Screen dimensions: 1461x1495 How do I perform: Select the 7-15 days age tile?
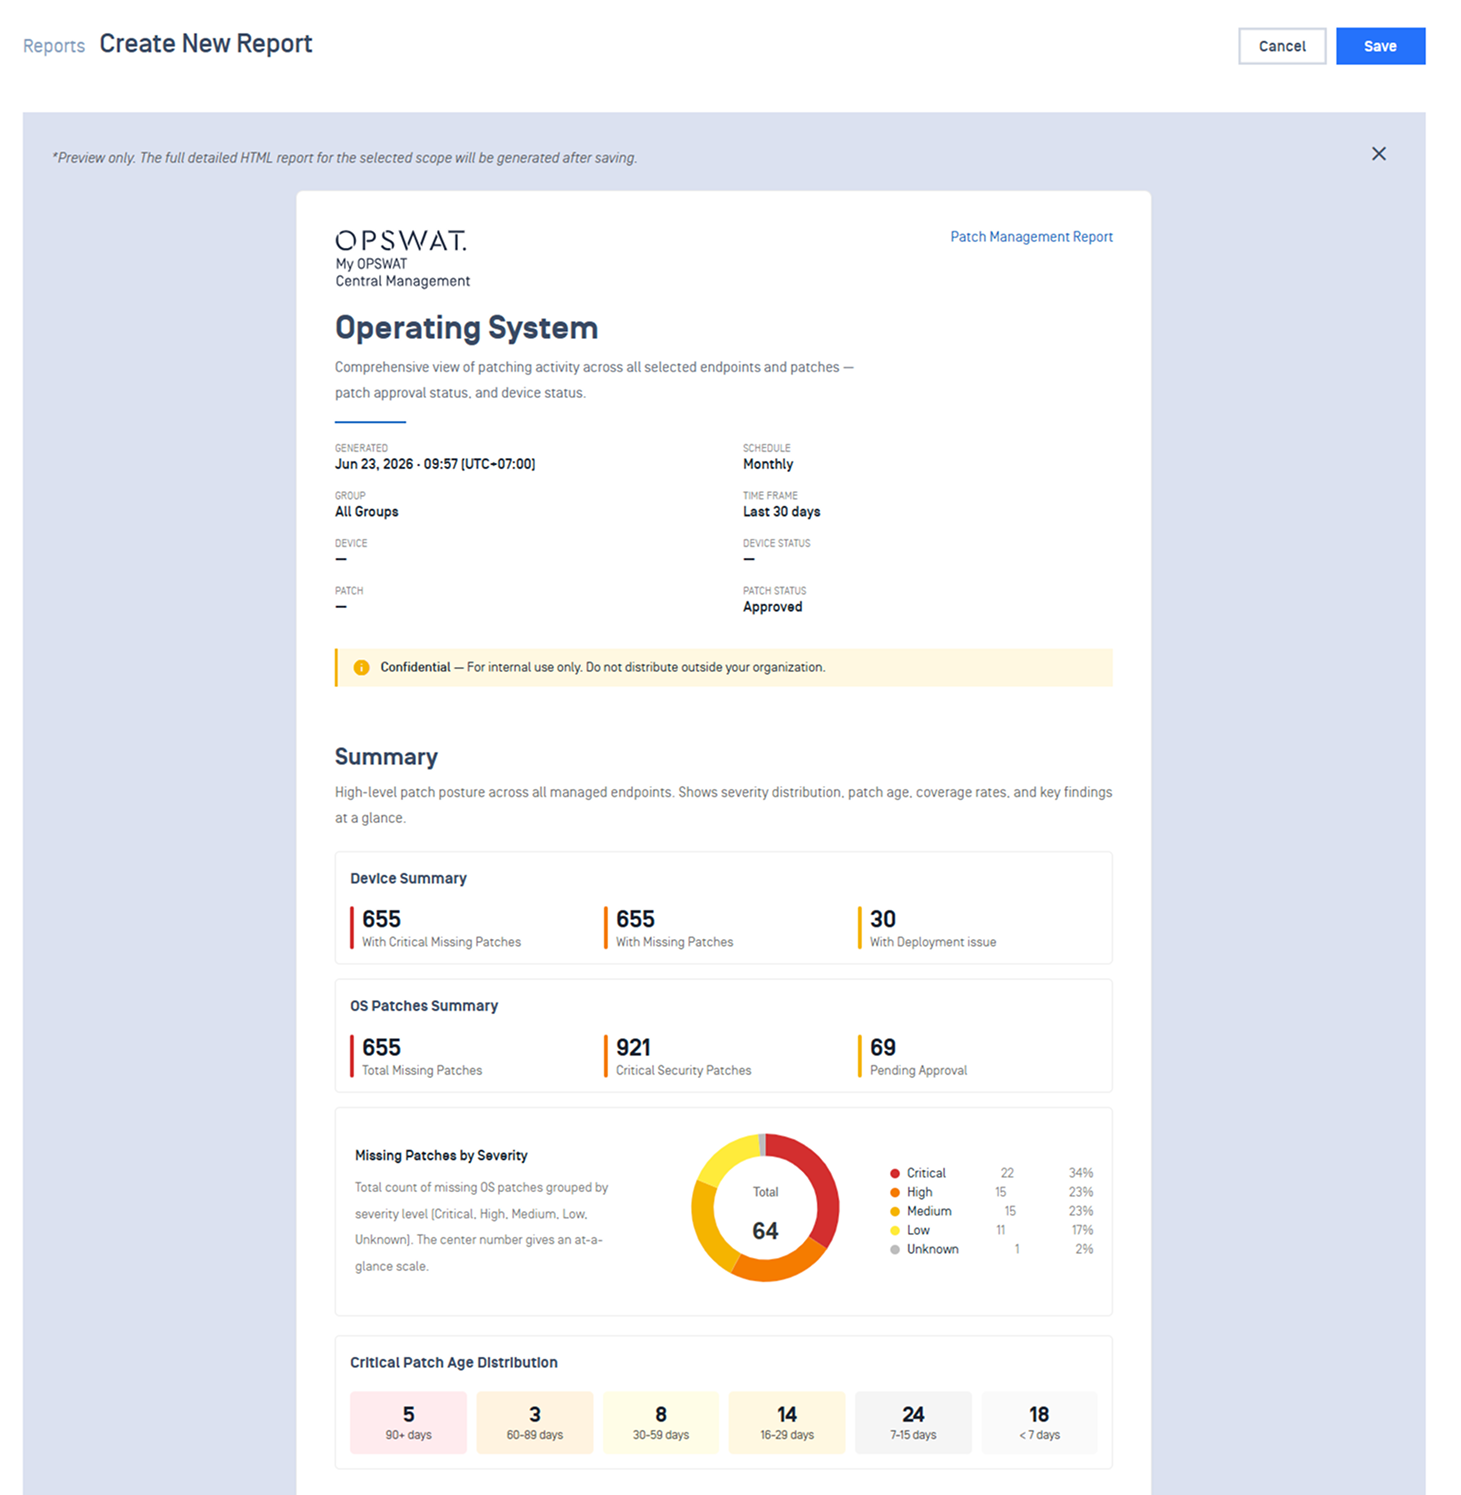(x=913, y=1423)
